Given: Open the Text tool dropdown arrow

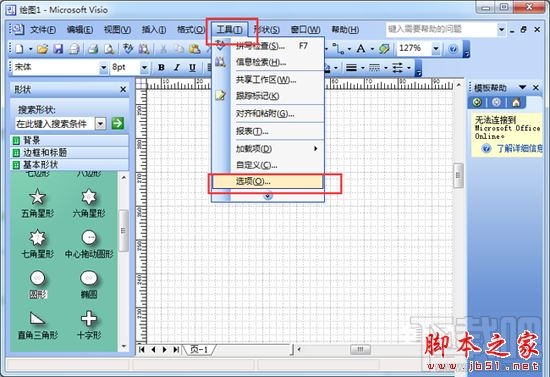Looking at the screenshot, I should pos(372,49).
